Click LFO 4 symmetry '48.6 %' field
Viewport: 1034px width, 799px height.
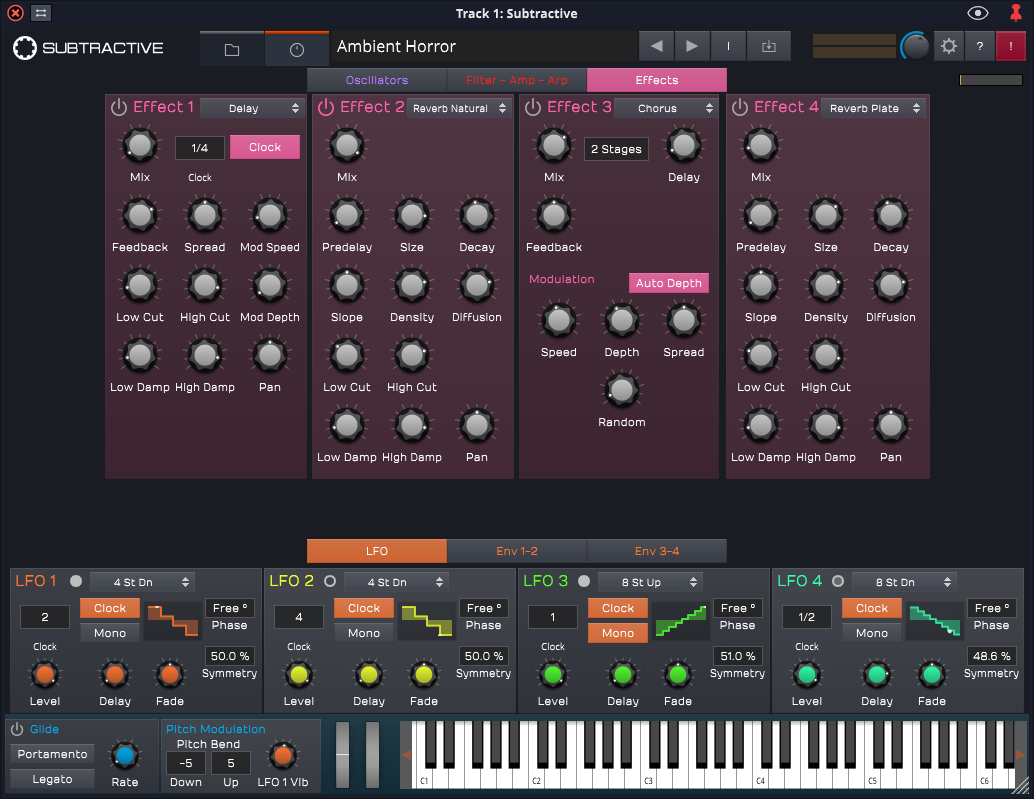pos(991,656)
